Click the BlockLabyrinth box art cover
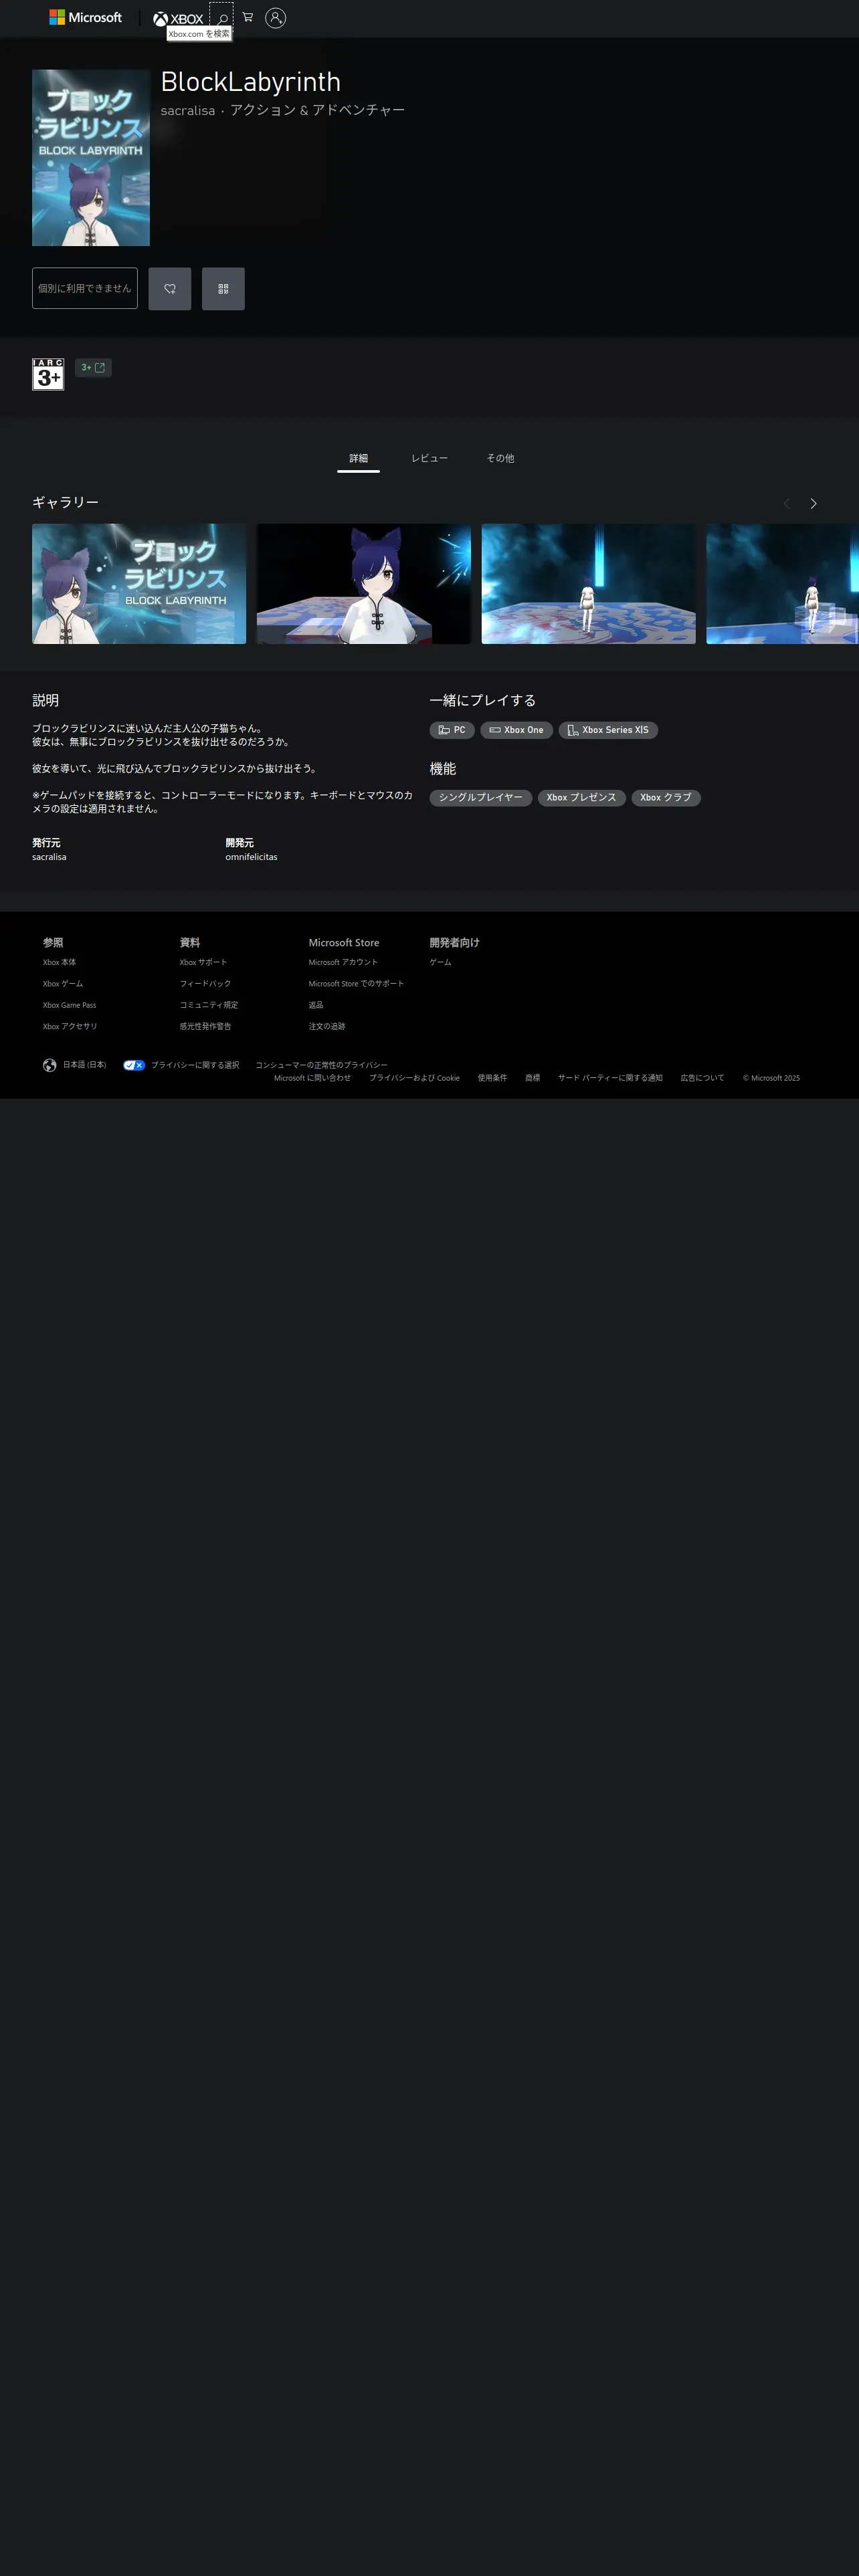This screenshot has width=859, height=2576. pyautogui.click(x=91, y=158)
